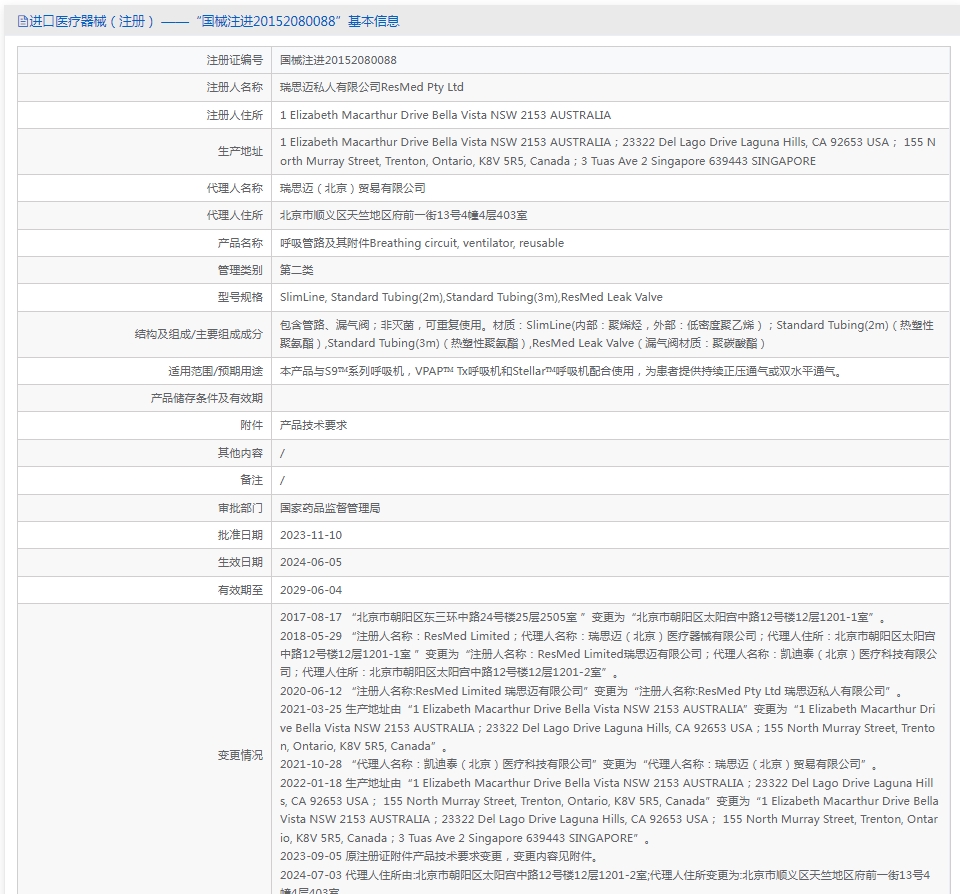The height and width of the screenshot is (894, 960).
Task: Select the '第二类' management class value
Action: [296, 270]
